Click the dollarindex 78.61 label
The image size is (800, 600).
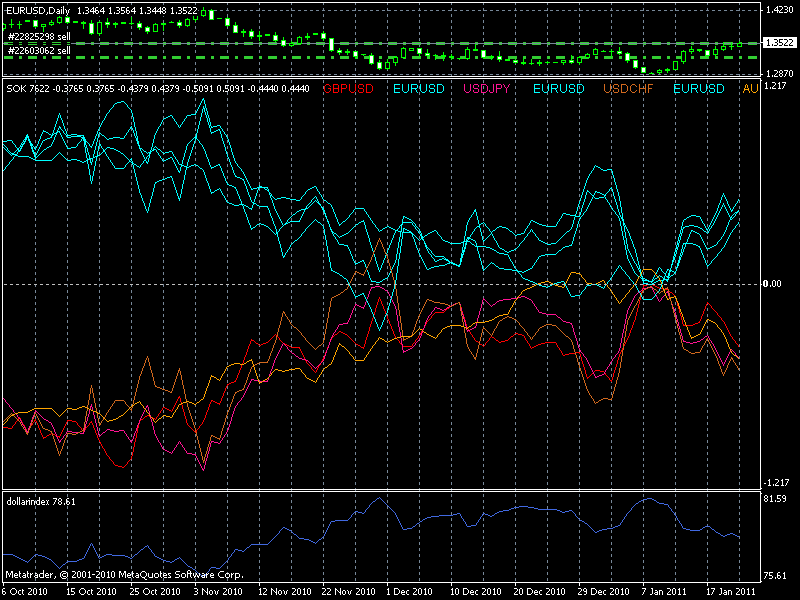point(41,502)
